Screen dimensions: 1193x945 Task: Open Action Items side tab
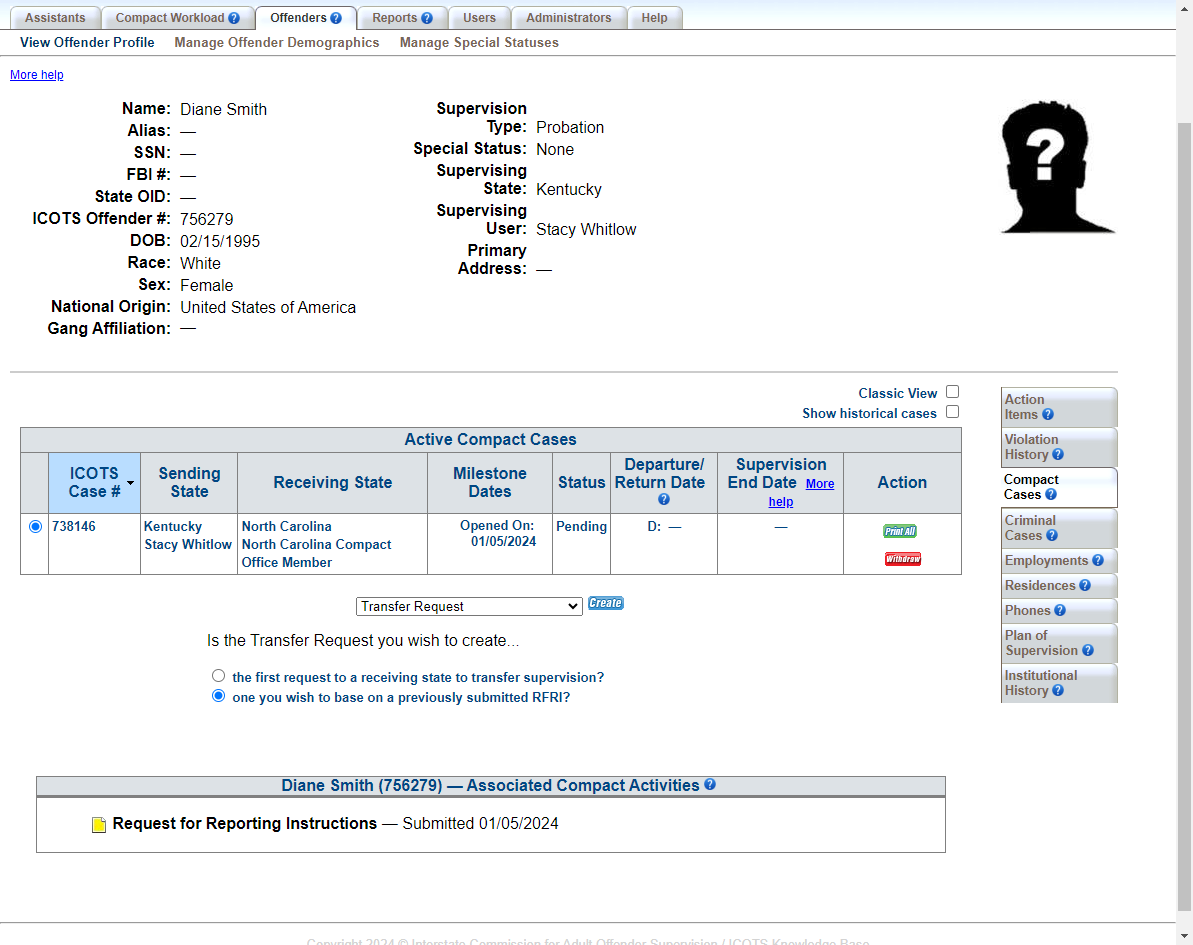coord(1058,407)
